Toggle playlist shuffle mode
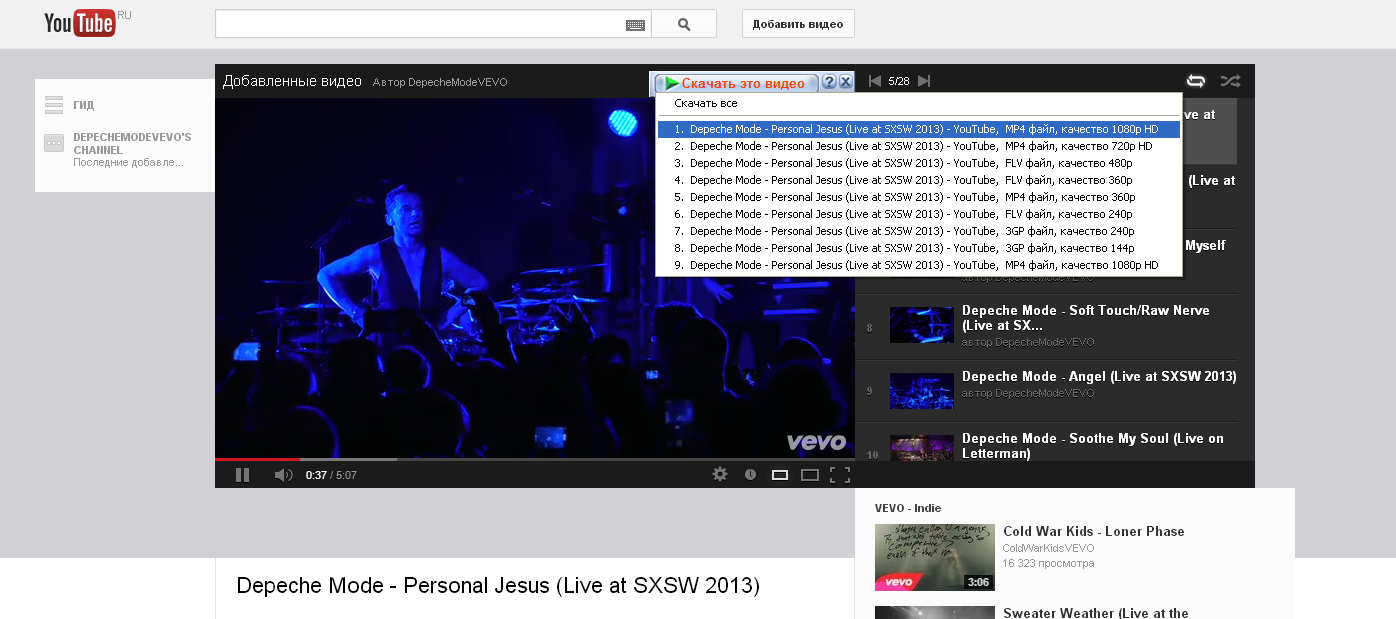The image size is (1396, 619). click(x=1230, y=81)
